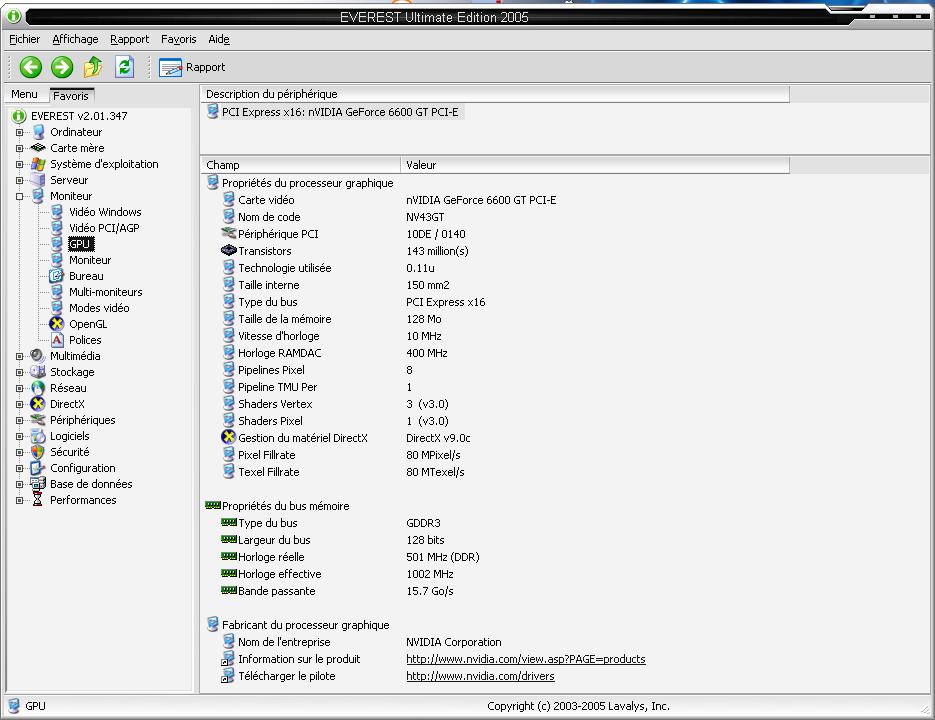The height and width of the screenshot is (720, 935).
Task: Expand the Système d'exploitation node
Action: pyautogui.click(x=20, y=164)
